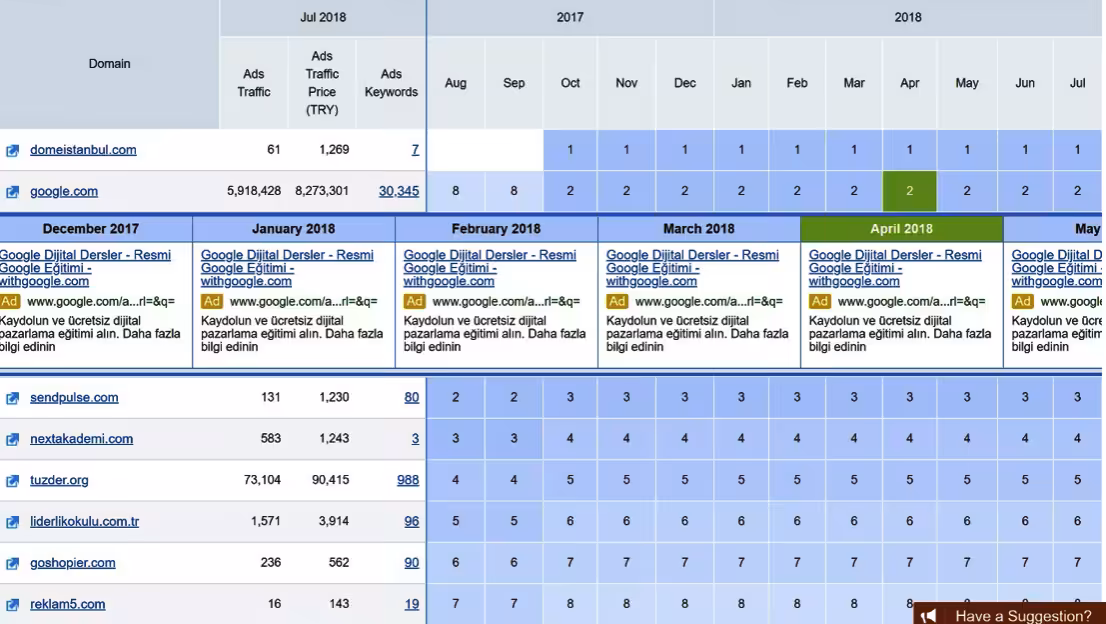
Task: Open tuzder.org ads keywords count 988
Action: 408,480
